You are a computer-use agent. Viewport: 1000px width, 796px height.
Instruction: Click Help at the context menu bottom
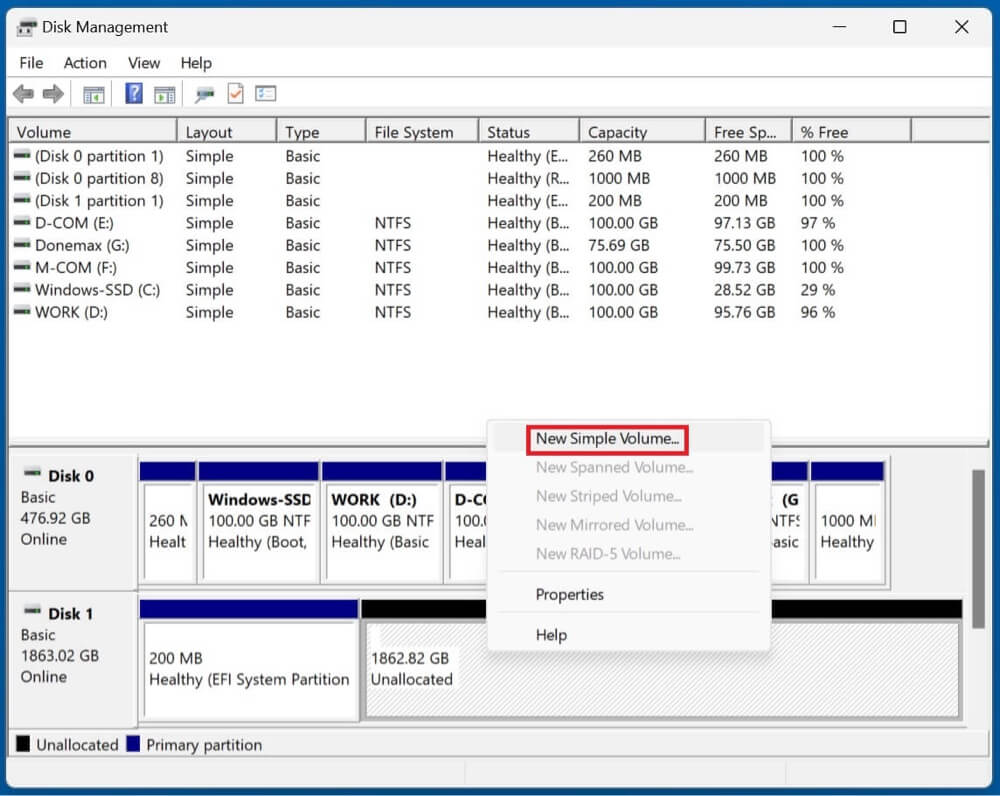tap(550, 634)
